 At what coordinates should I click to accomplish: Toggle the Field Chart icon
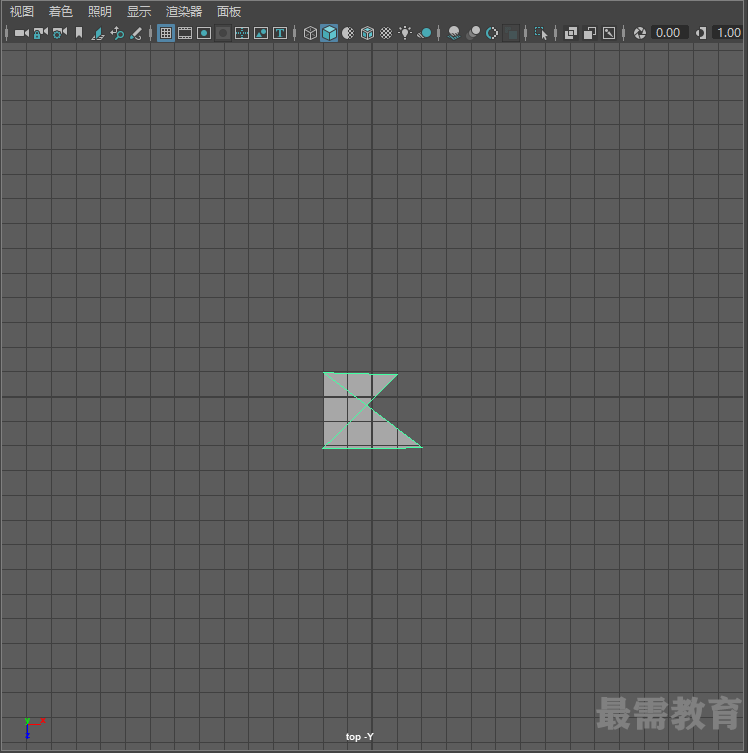click(242, 33)
